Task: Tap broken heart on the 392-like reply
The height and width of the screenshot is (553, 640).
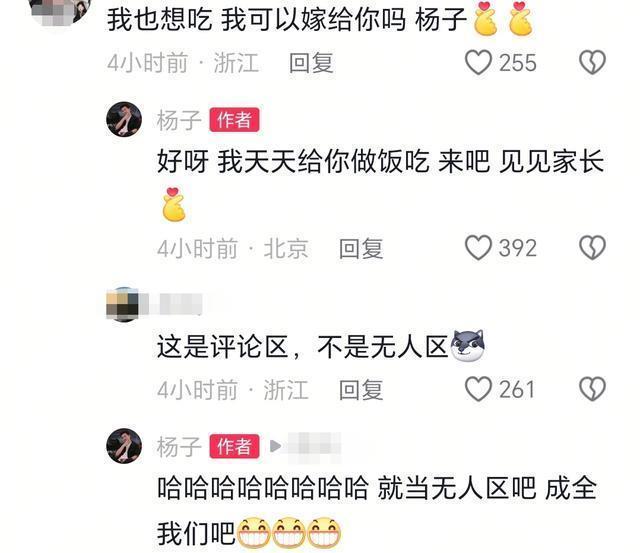Action: (x=592, y=248)
